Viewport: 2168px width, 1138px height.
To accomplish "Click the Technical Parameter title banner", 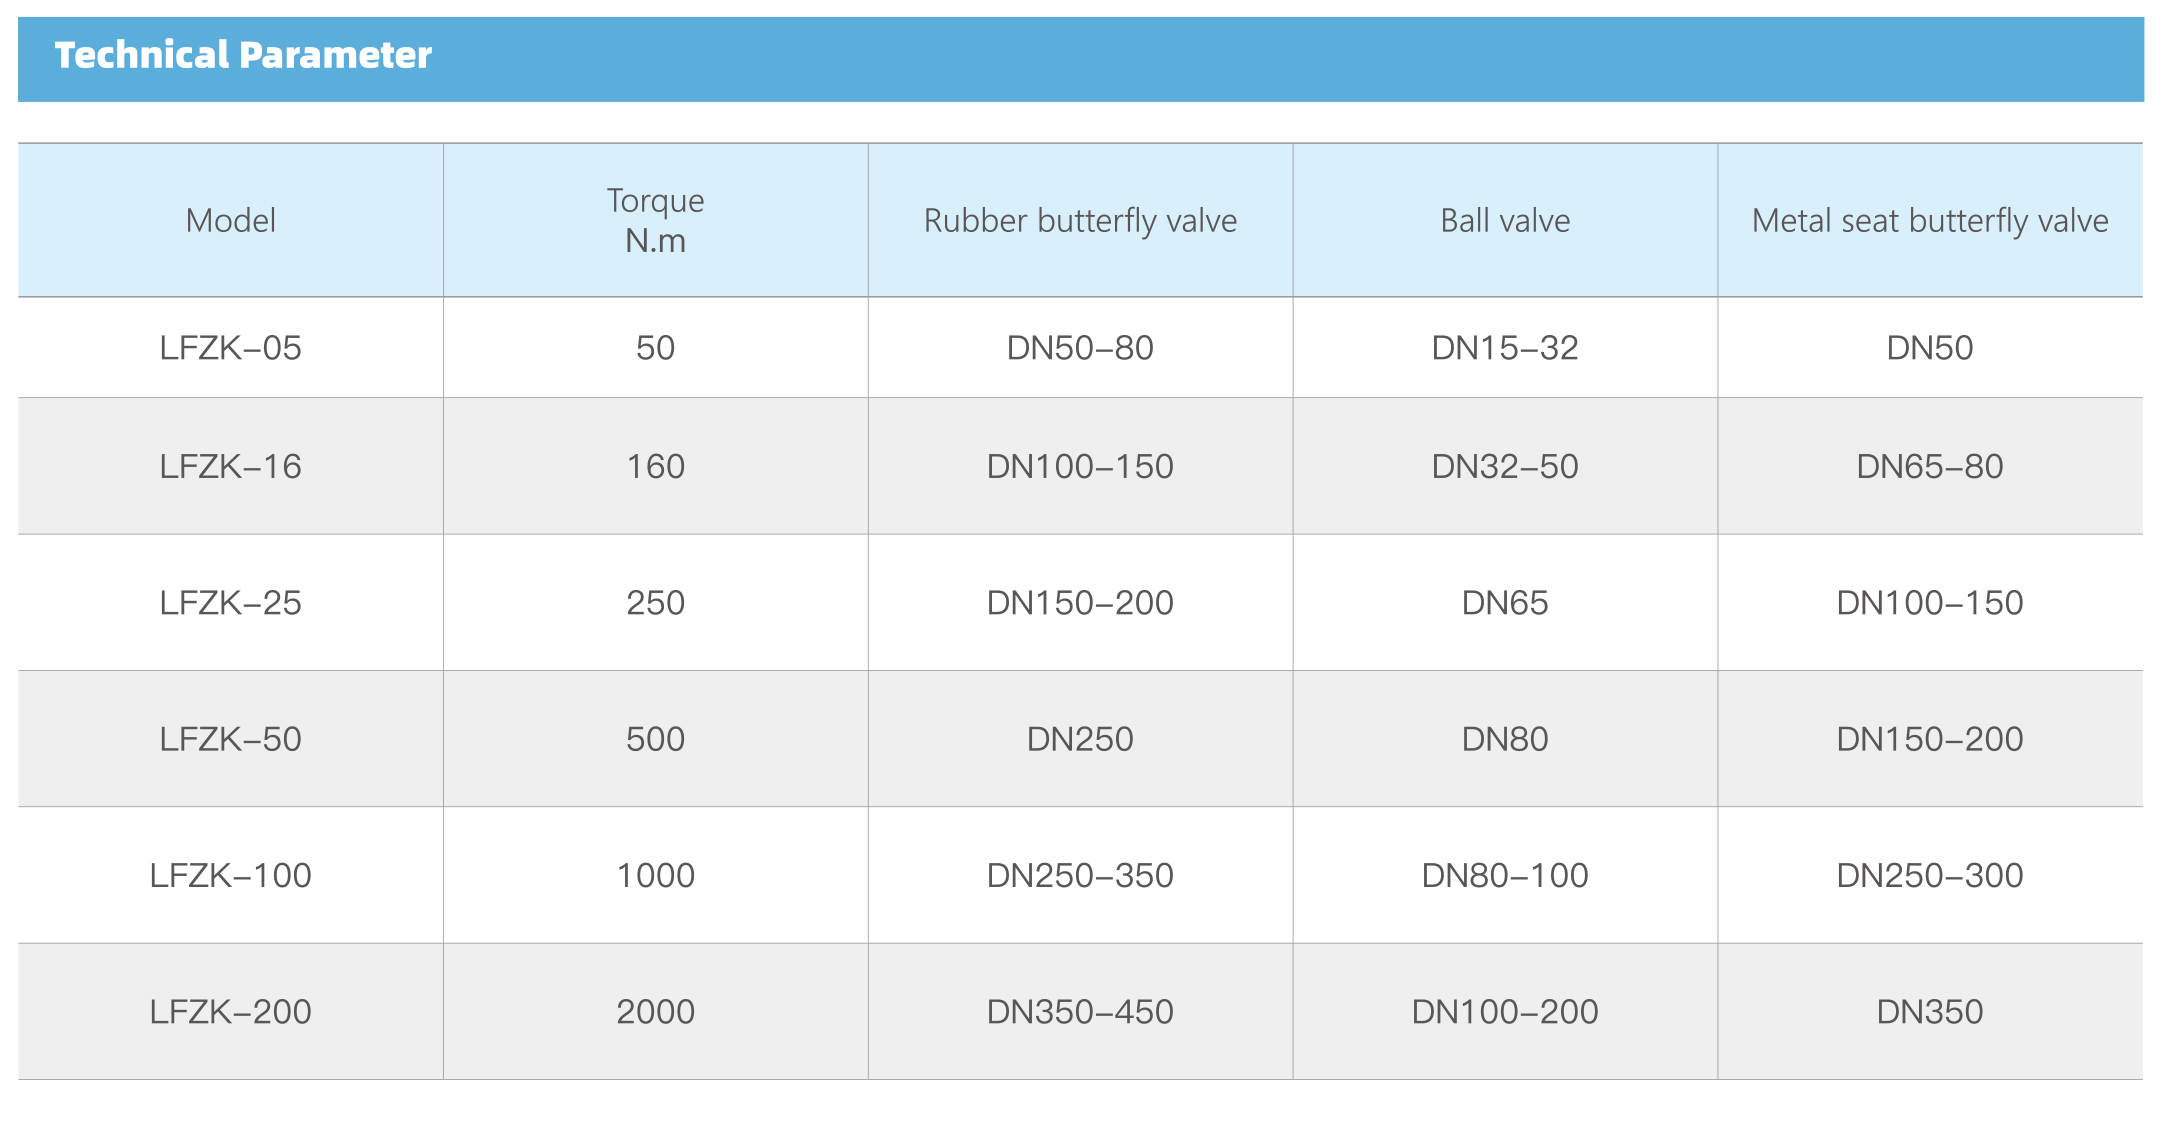I will pyautogui.click(x=243, y=56).
